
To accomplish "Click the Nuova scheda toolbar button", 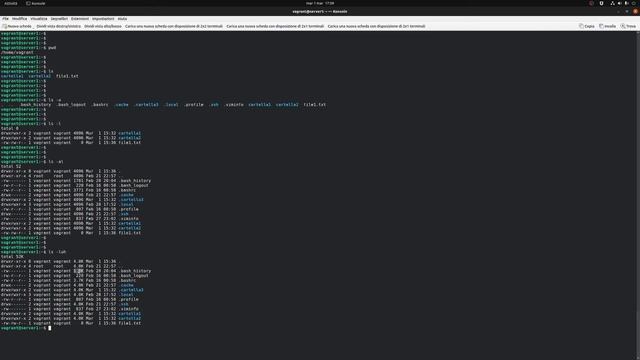I will [17, 26].
